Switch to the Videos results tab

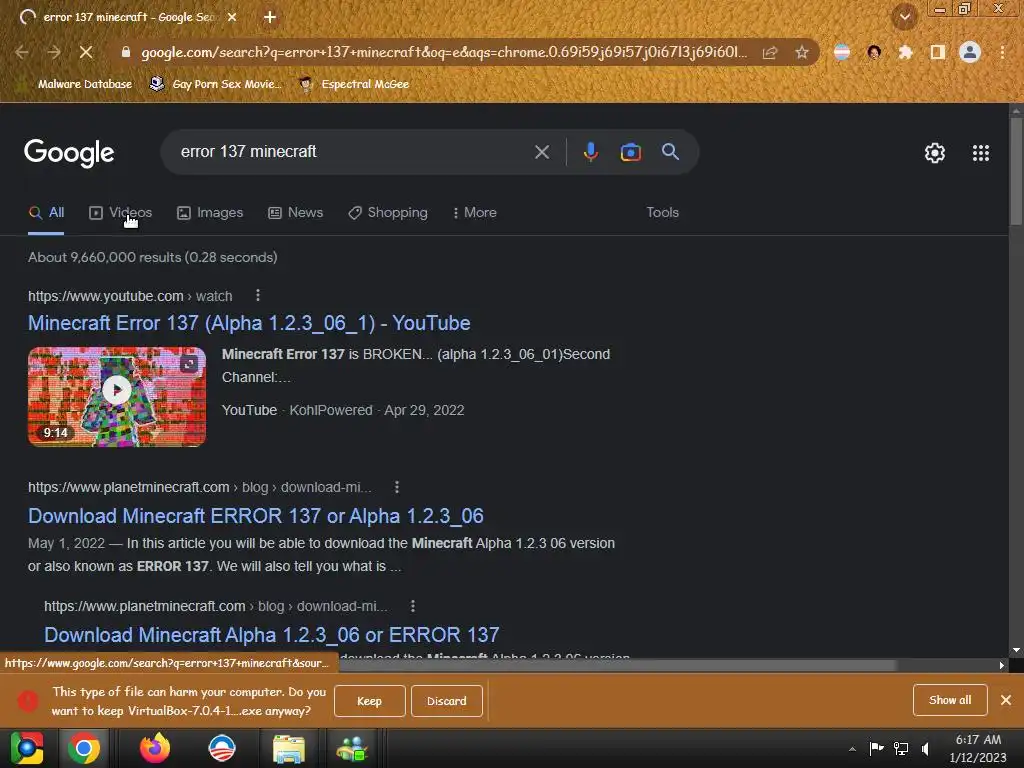tap(120, 212)
